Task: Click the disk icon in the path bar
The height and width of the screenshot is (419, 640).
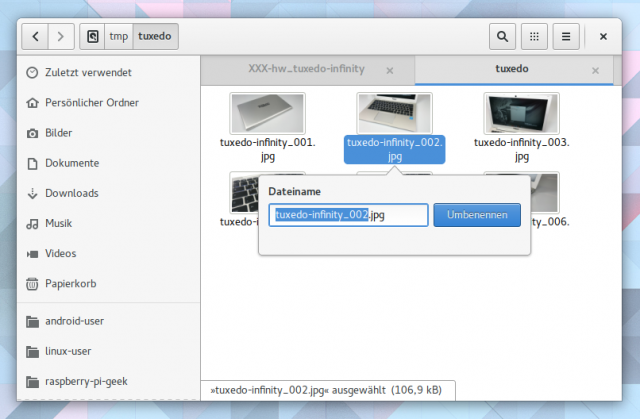Action: (x=93, y=37)
